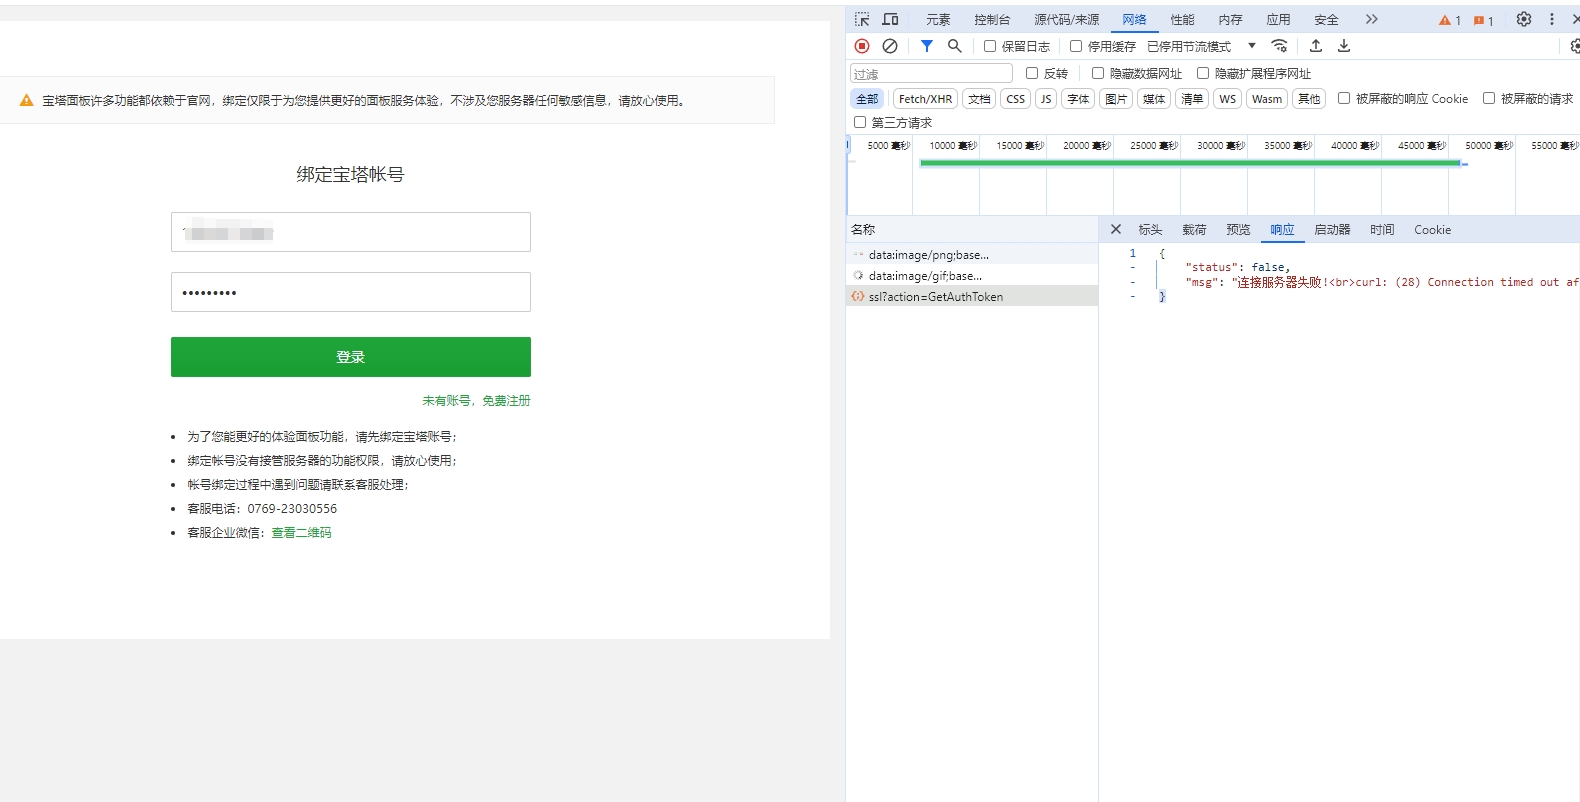
Task: Close the request details pane
Action: pos(1116,229)
